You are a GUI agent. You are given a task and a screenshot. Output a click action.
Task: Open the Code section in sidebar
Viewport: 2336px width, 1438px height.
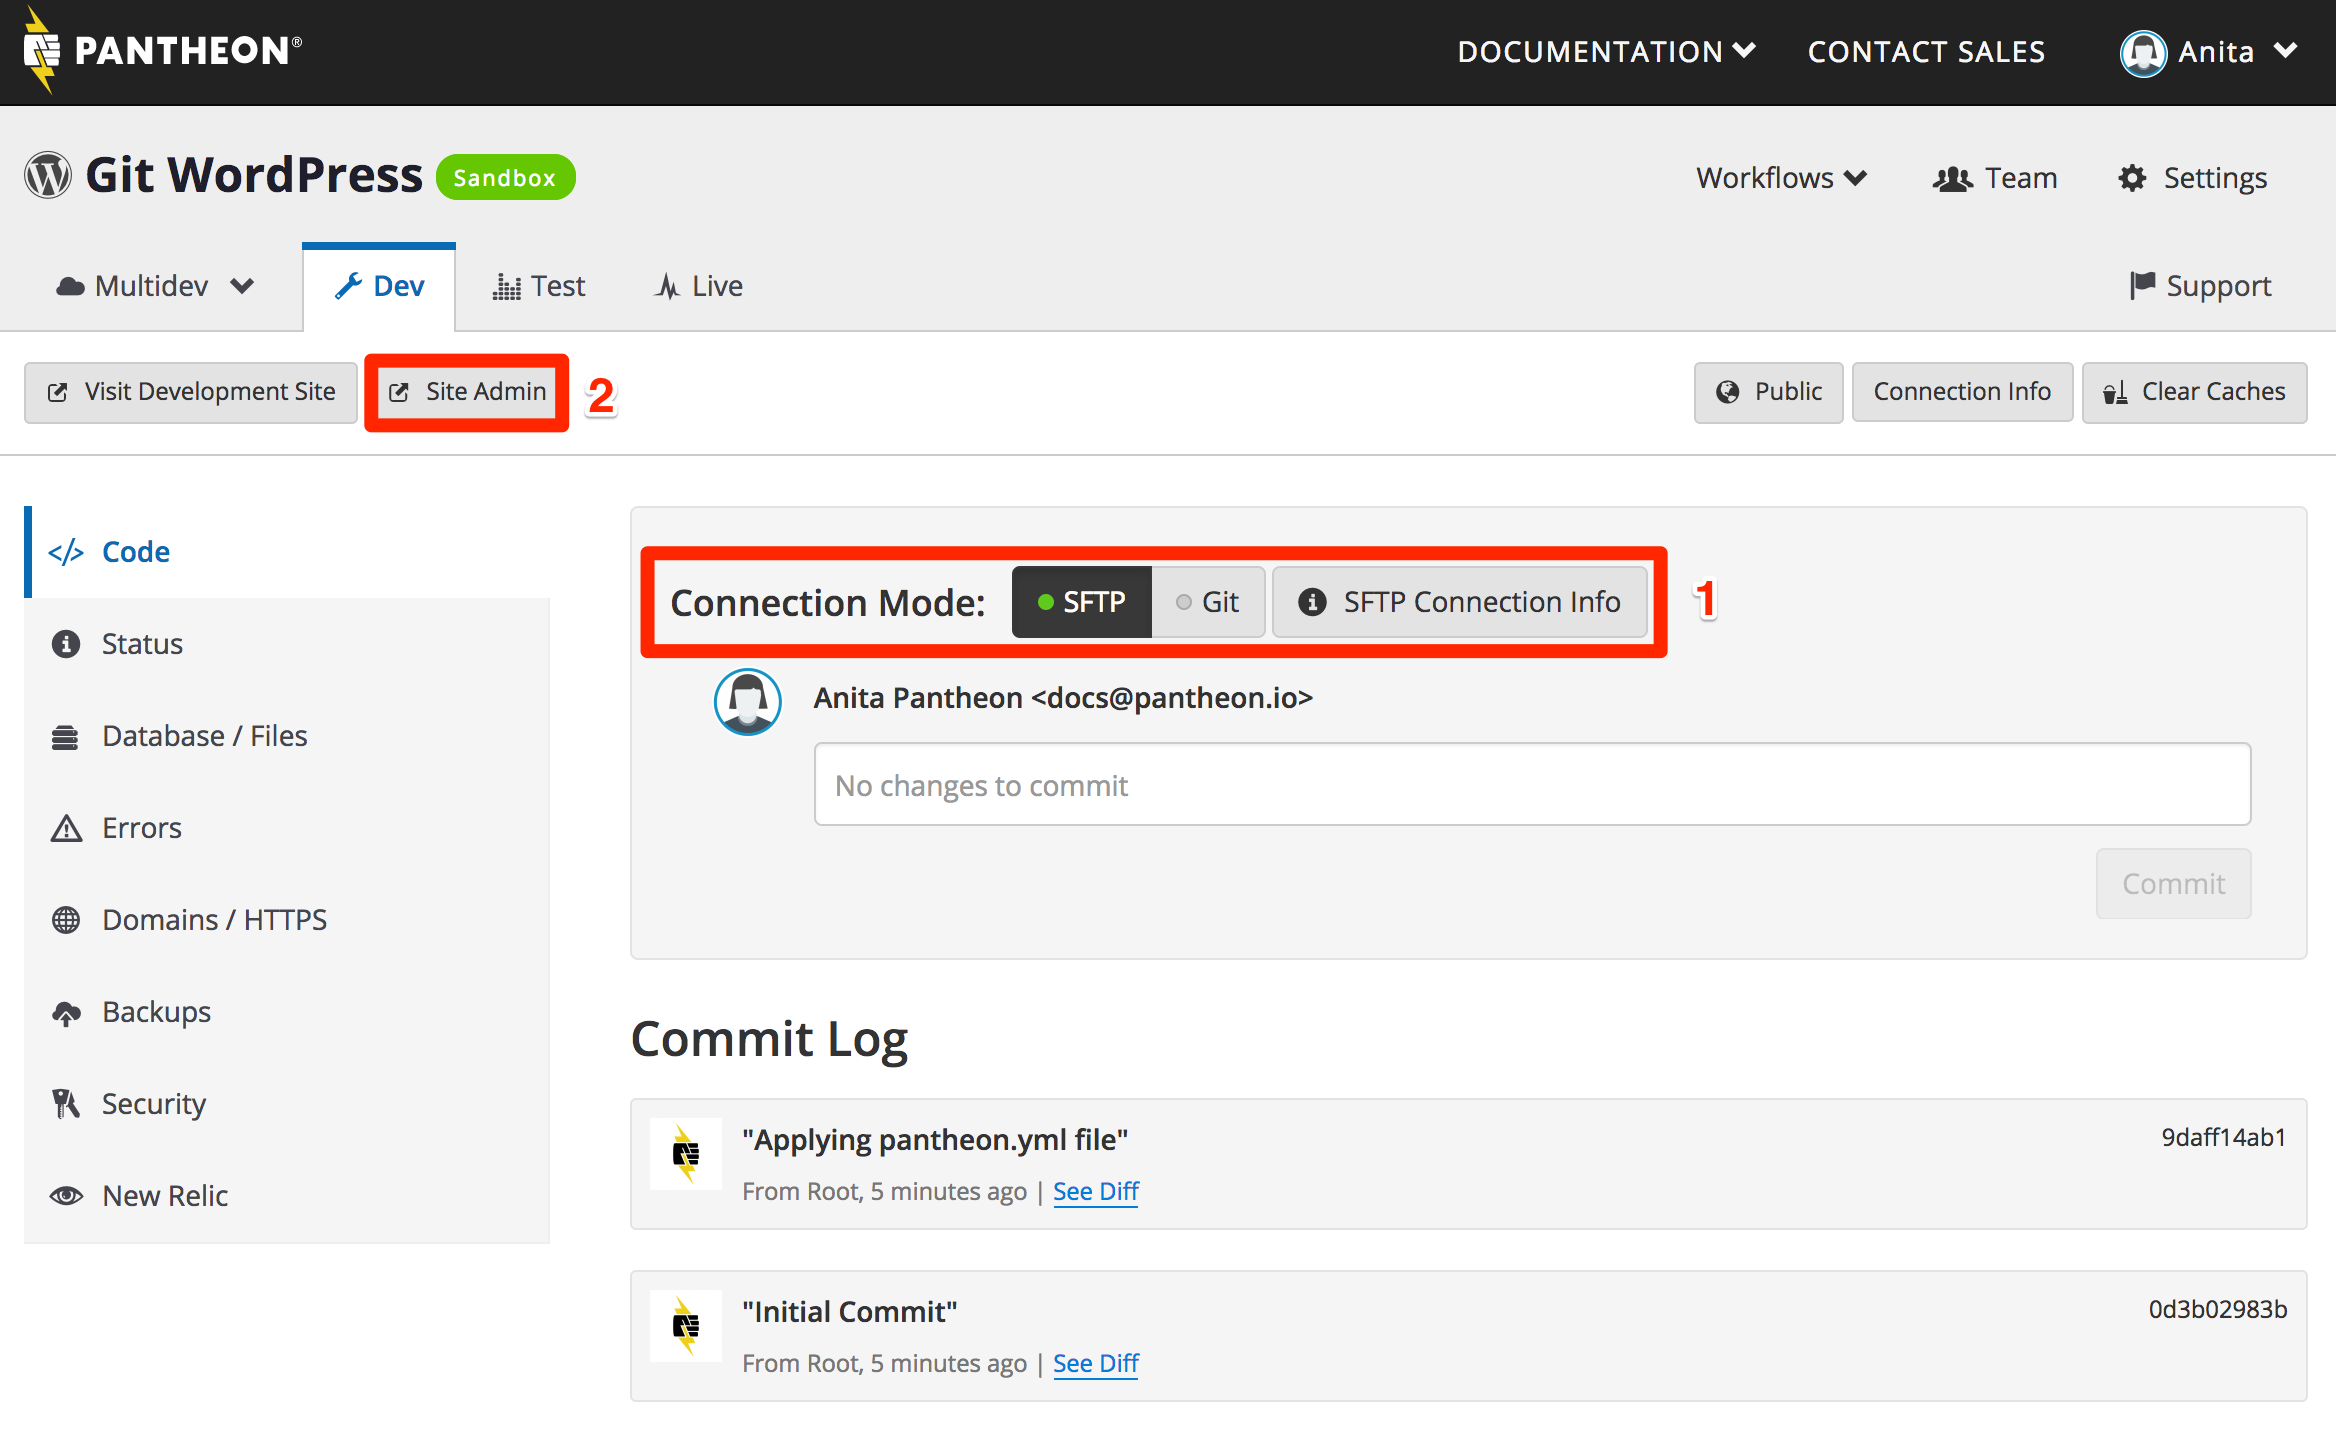135,551
